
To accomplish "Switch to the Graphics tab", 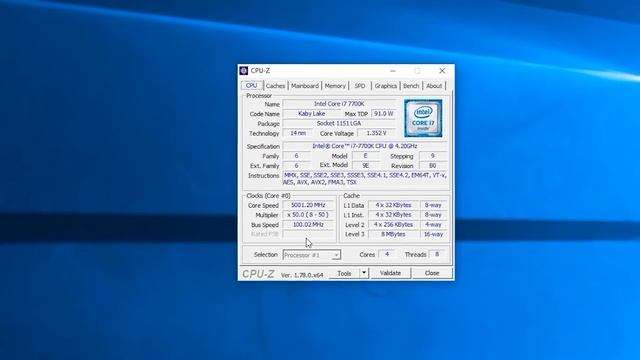I will (x=386, y=86).
